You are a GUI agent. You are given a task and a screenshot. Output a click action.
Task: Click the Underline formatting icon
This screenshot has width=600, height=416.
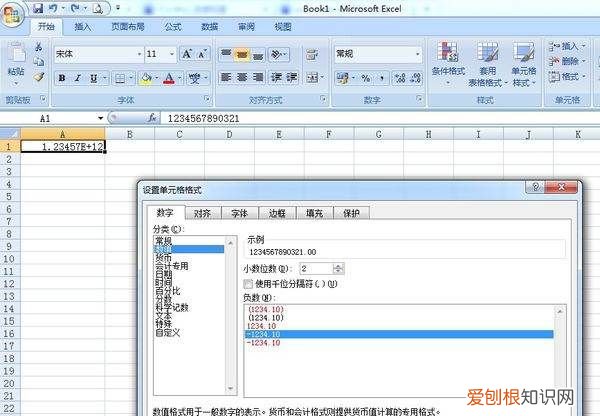point(93,78)
